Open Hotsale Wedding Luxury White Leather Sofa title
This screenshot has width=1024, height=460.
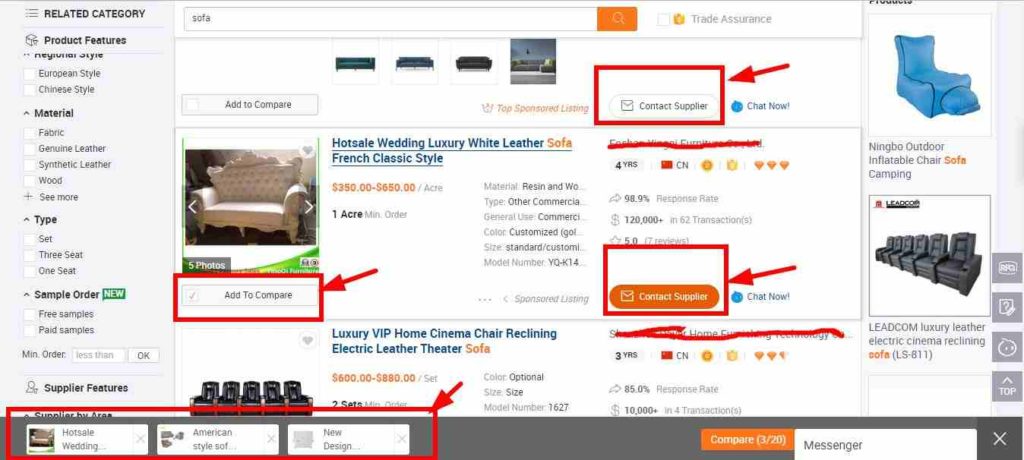(x=452, y=150)
